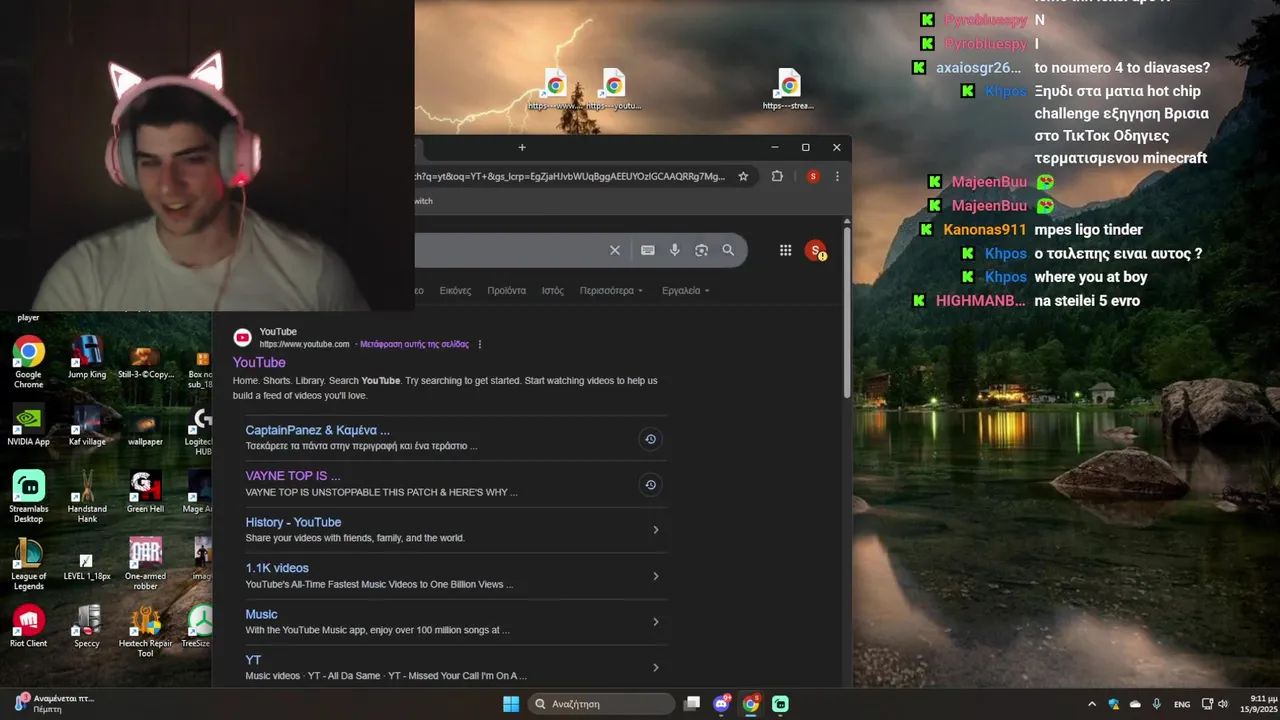This screenshot has height=720, width=1280.
Task: Expand the Εργαλεία tools dropdown
Action: point(686,291)
